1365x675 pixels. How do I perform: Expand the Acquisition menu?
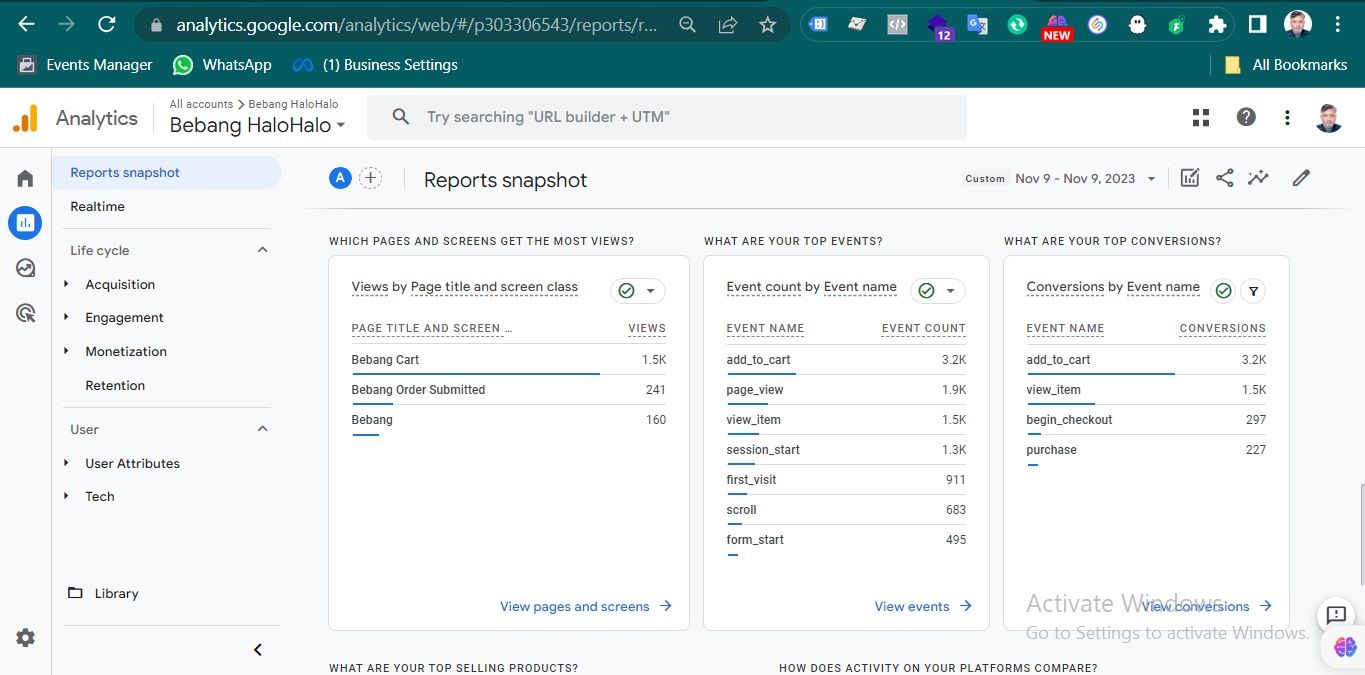coord(120,284)
